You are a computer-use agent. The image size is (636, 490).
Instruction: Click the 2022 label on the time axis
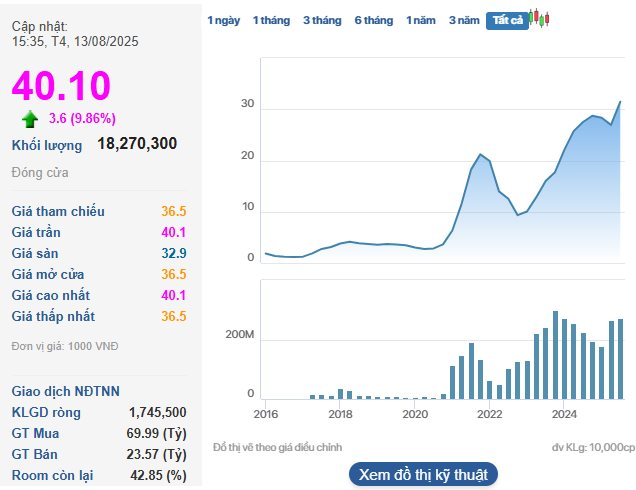click(489, 413)
